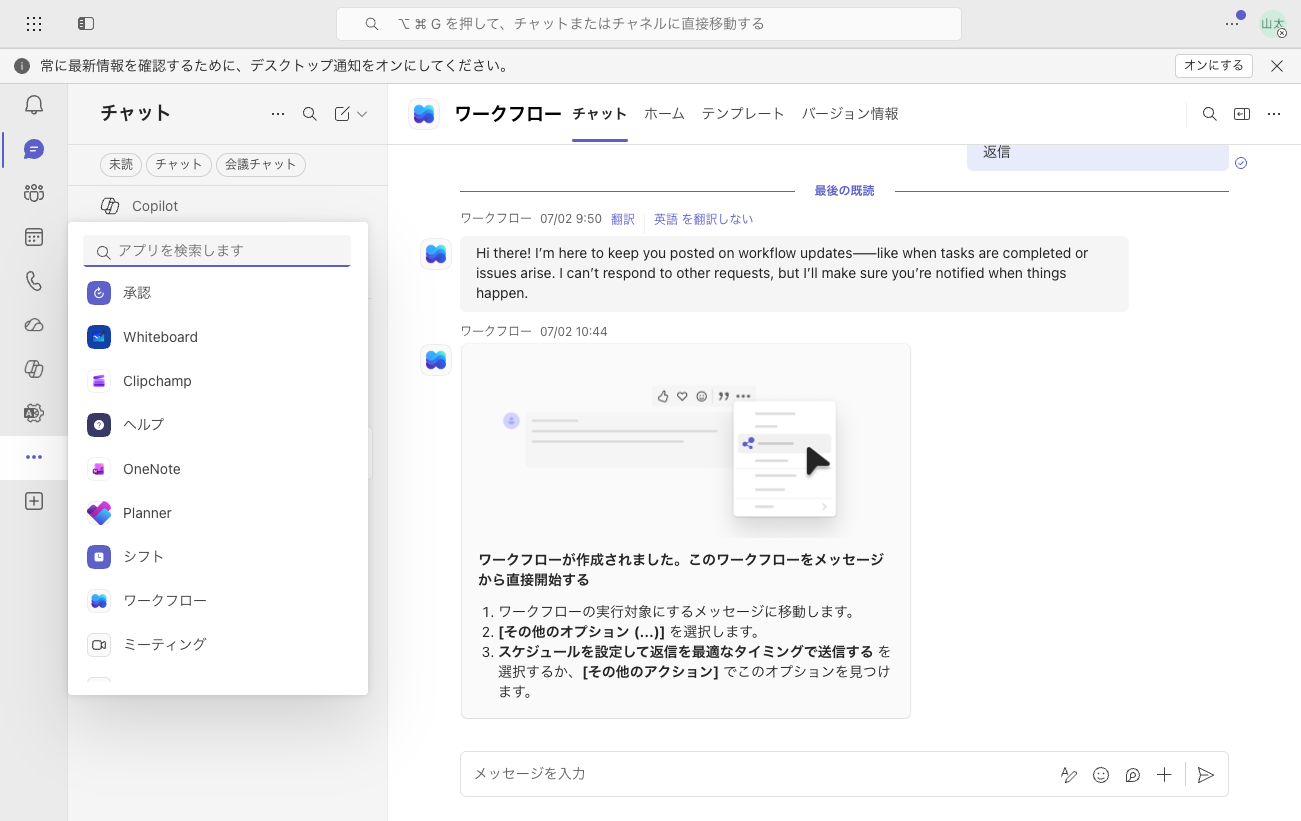Click the 翻訳 link
The image size is (1301, 821).
[x=623, y=219]
